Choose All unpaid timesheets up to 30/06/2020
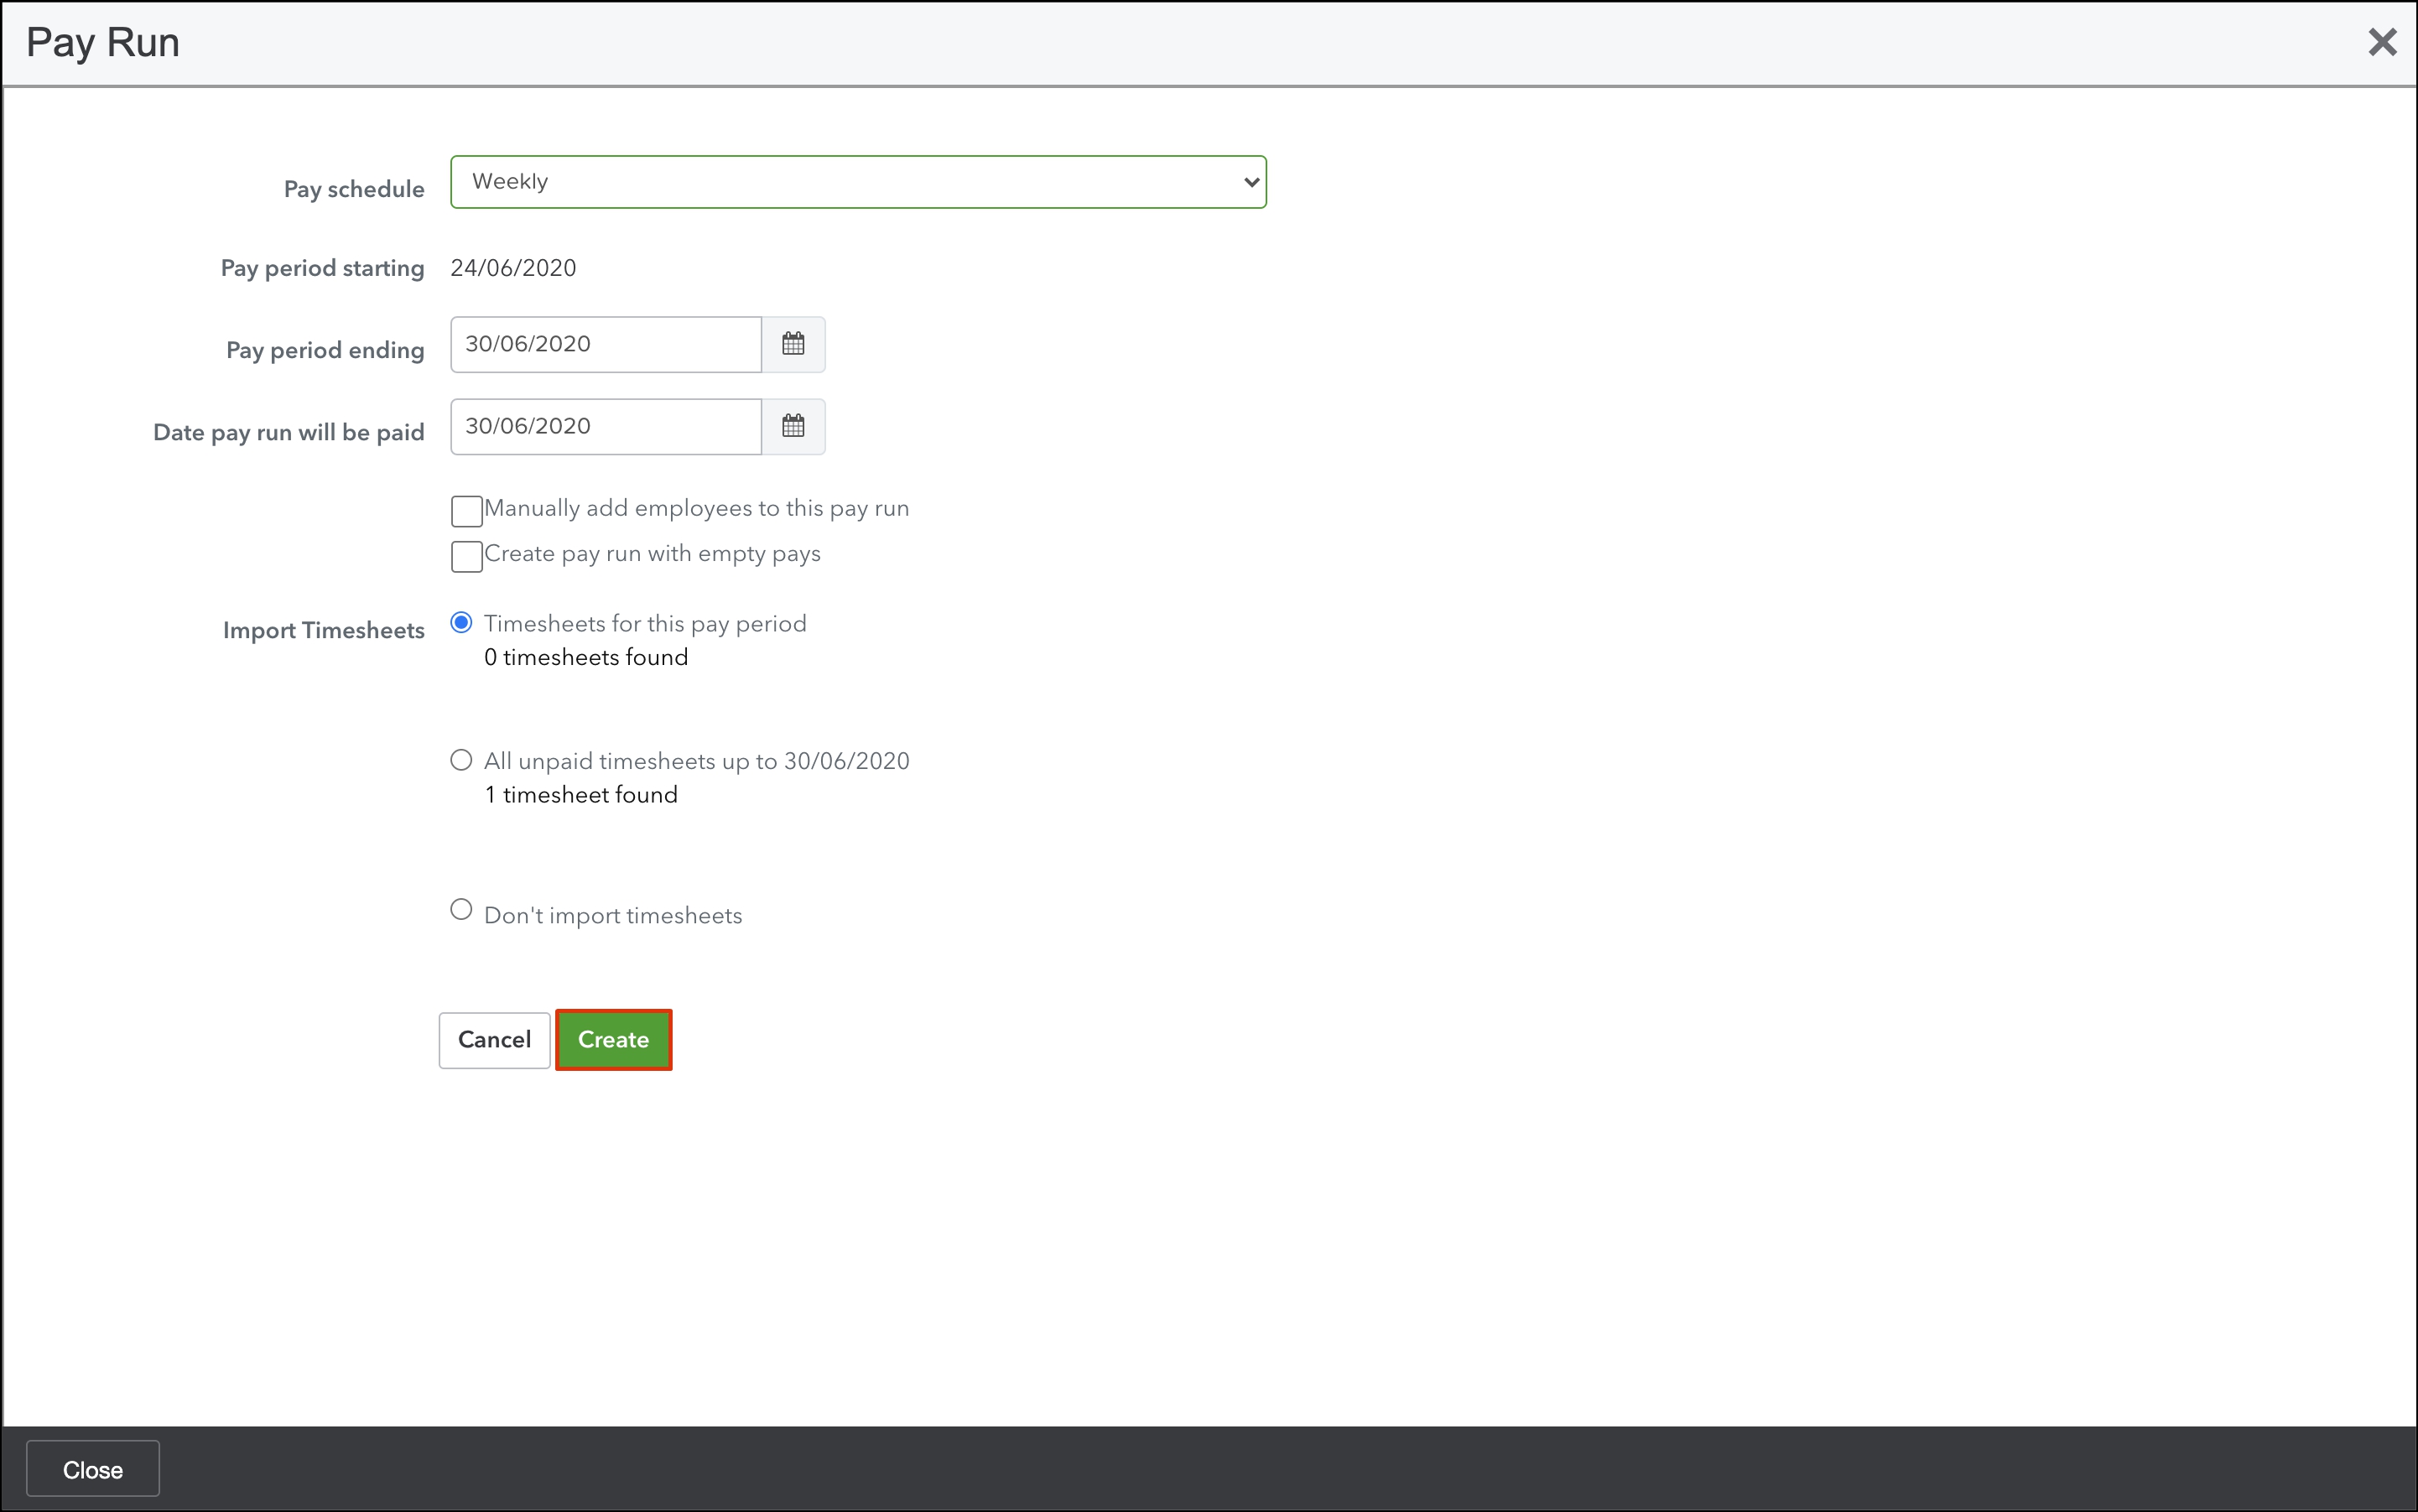 (461, 760)
